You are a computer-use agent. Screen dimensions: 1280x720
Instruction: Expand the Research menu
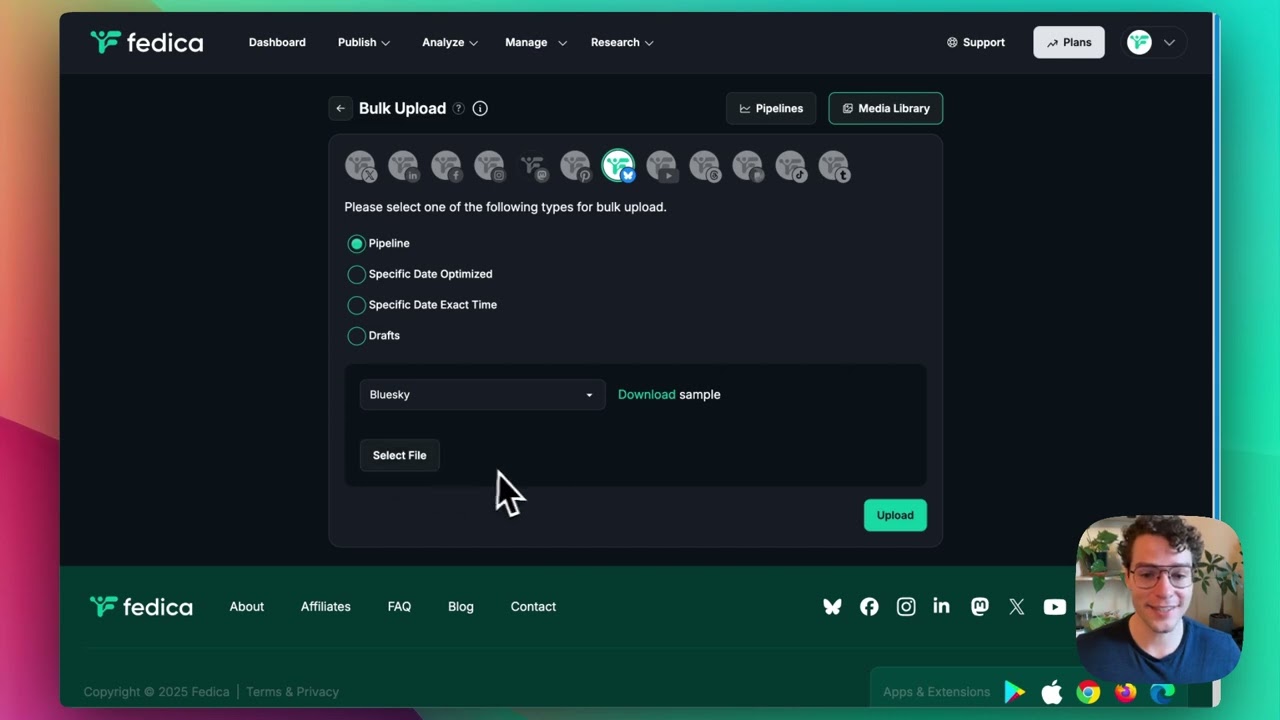[621, 42]
